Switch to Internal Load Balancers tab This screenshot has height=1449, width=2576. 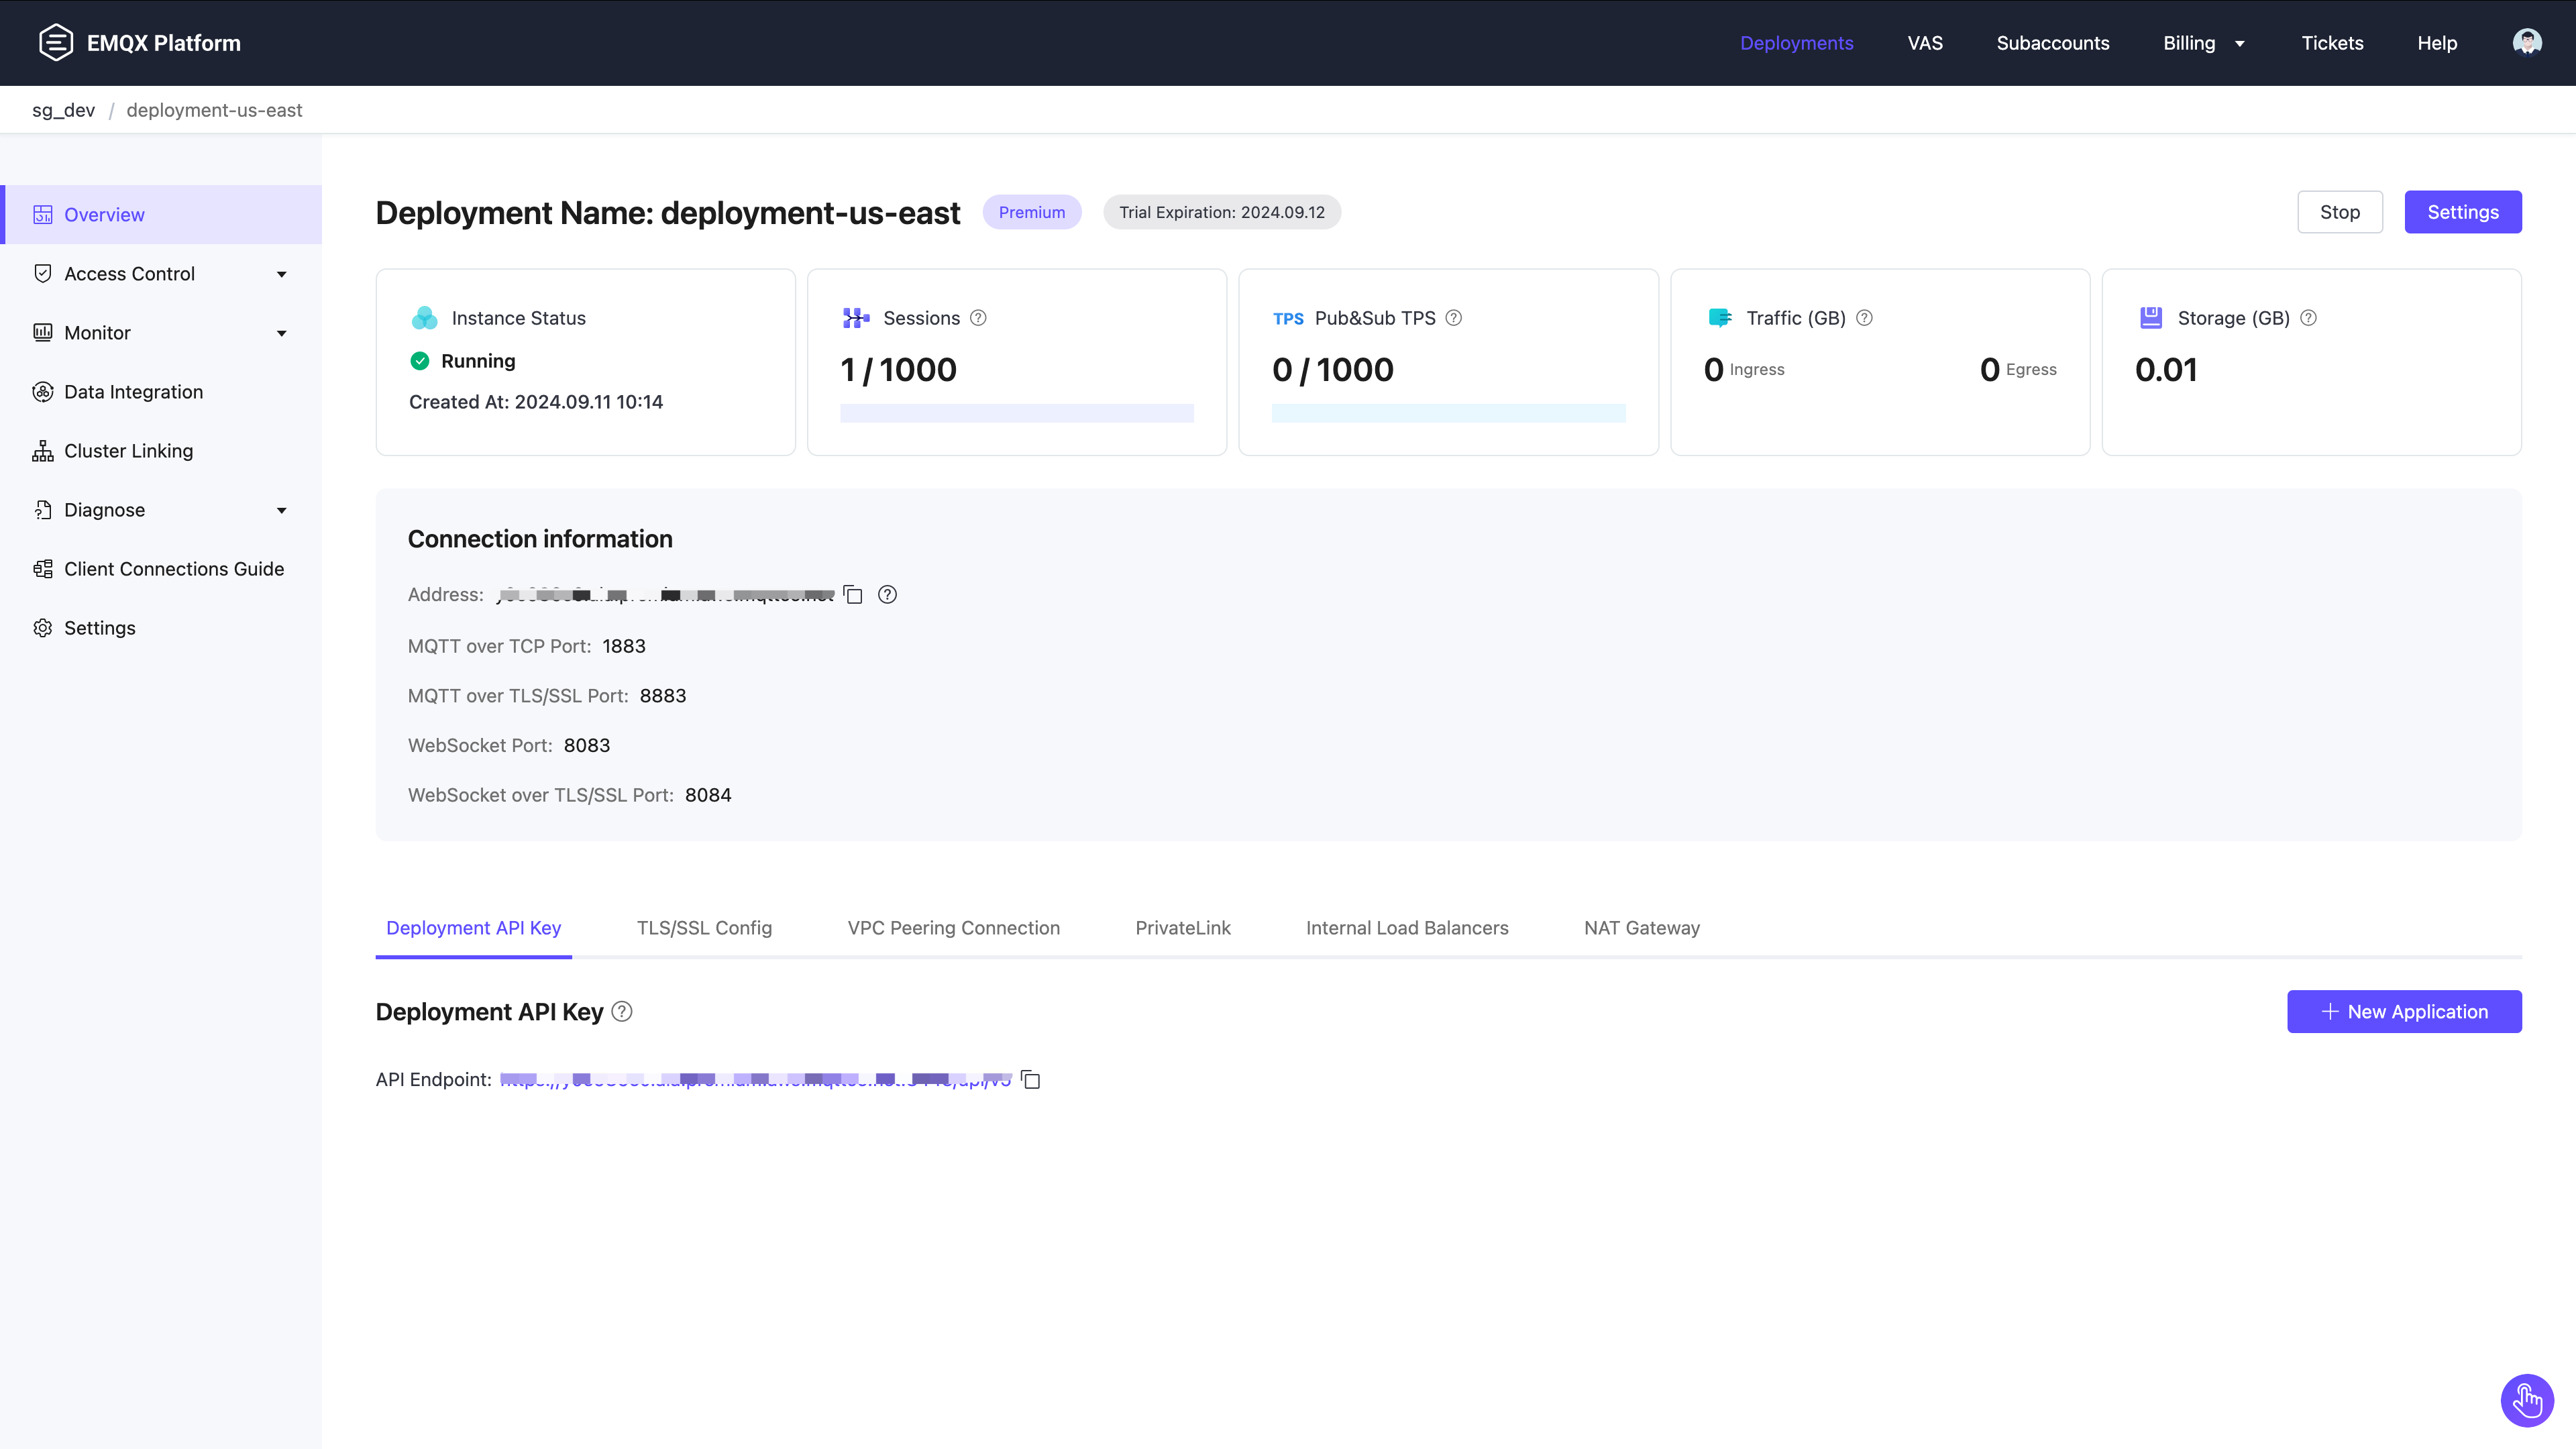point(1407,928)
